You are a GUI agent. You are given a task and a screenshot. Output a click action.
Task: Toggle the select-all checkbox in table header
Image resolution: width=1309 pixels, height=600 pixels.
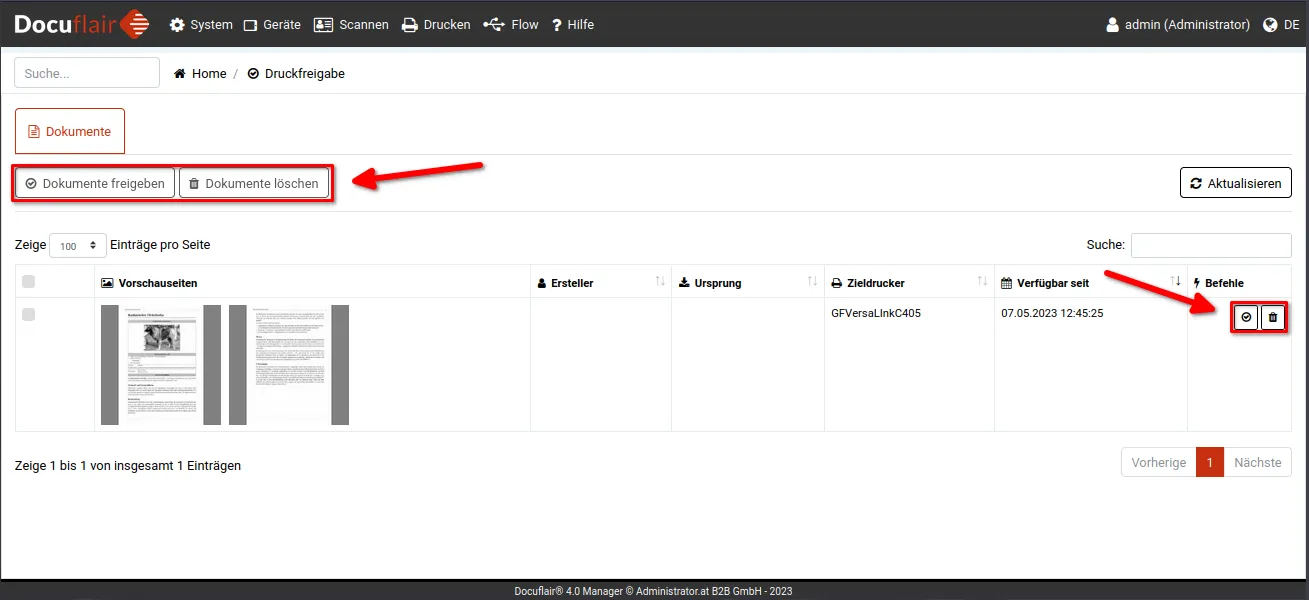pyautogui.click(x=28, y=281)
